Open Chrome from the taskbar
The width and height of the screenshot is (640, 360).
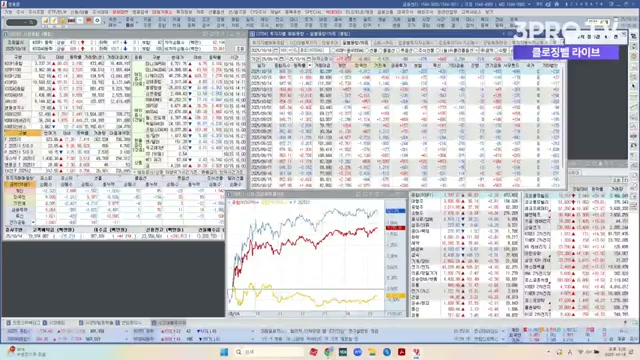tap(328, 352)
